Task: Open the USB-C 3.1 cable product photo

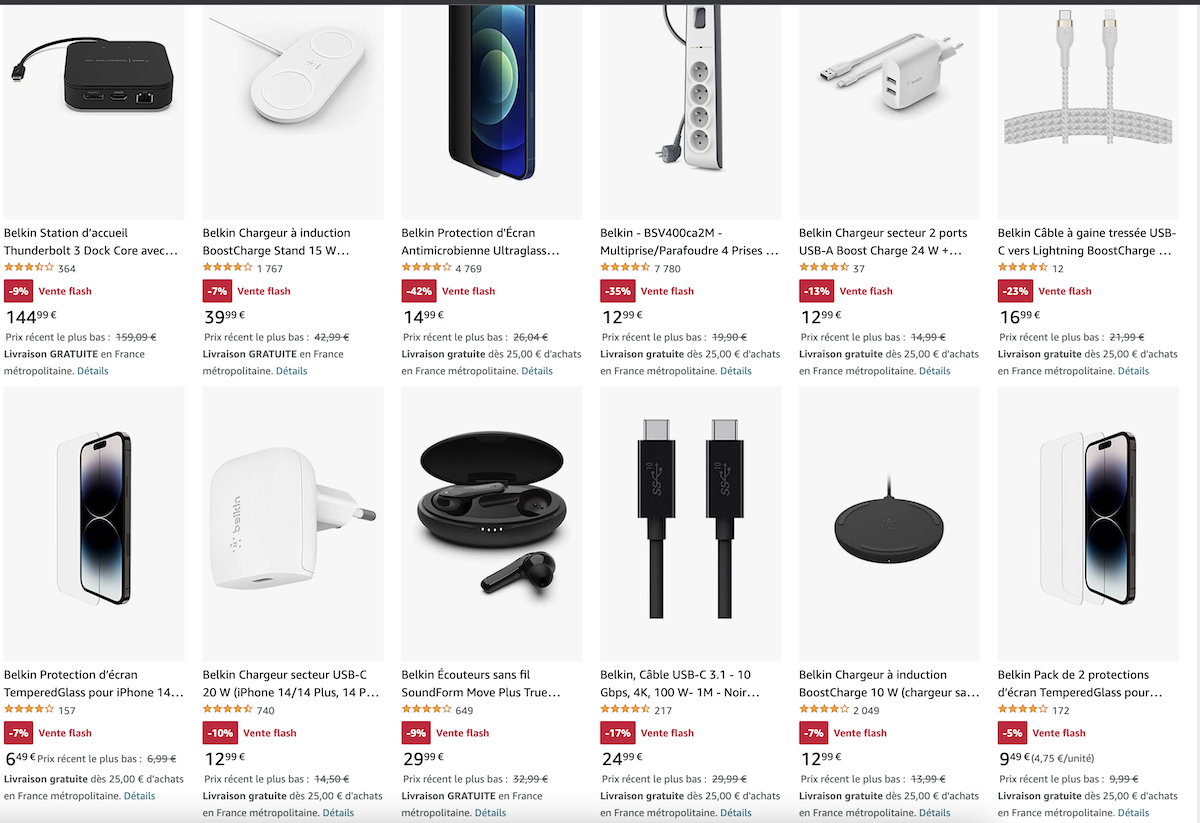Action: (690, 524)
